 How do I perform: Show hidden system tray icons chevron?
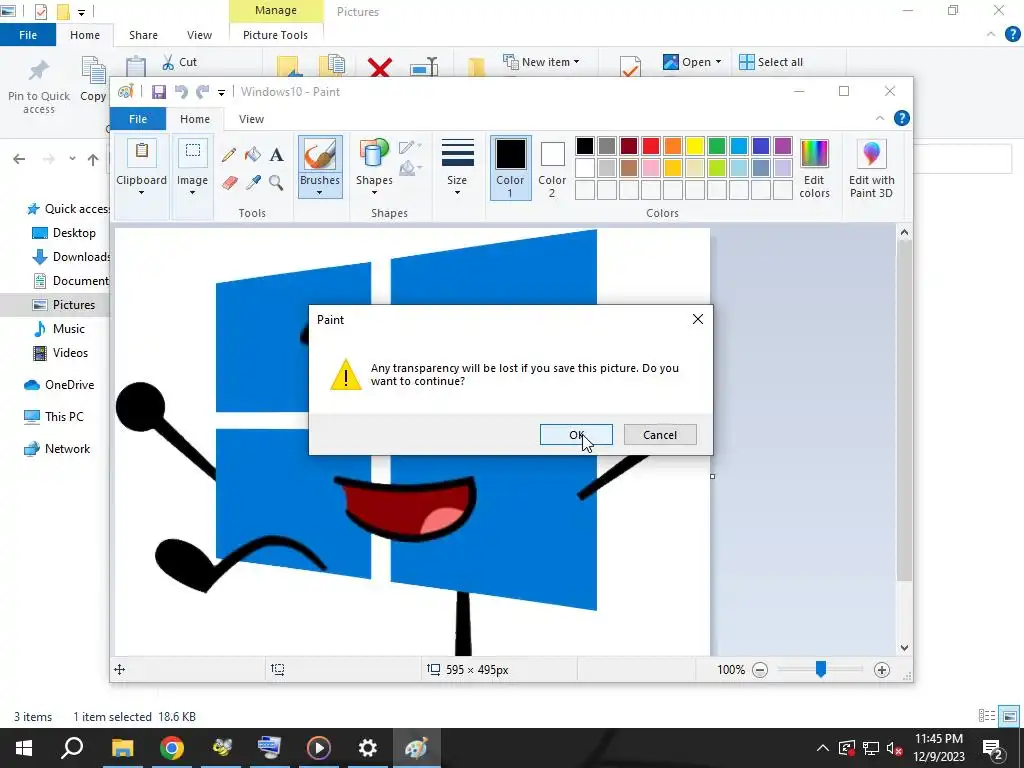click(823, 748)
